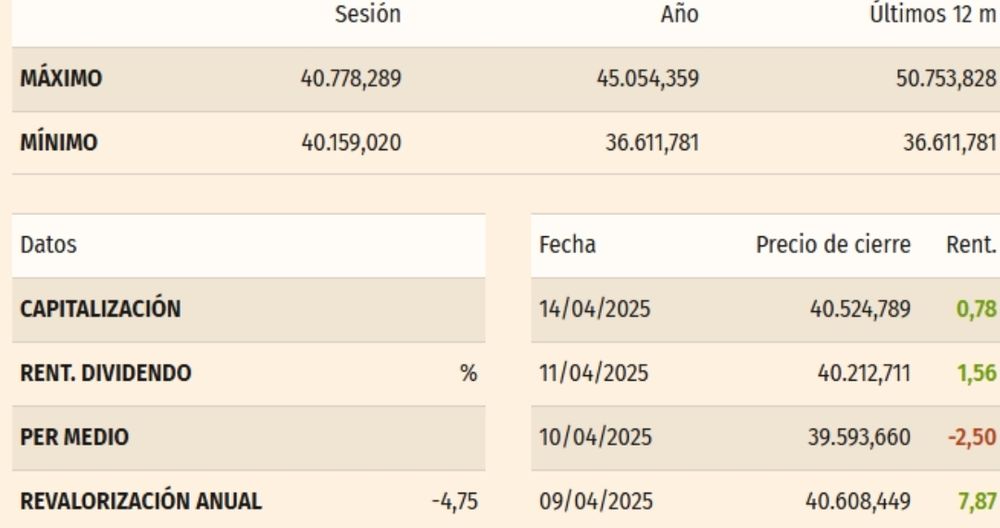Click the Datos table header
The width and height of the screenshot is (1000, 528).
point(49,244)
